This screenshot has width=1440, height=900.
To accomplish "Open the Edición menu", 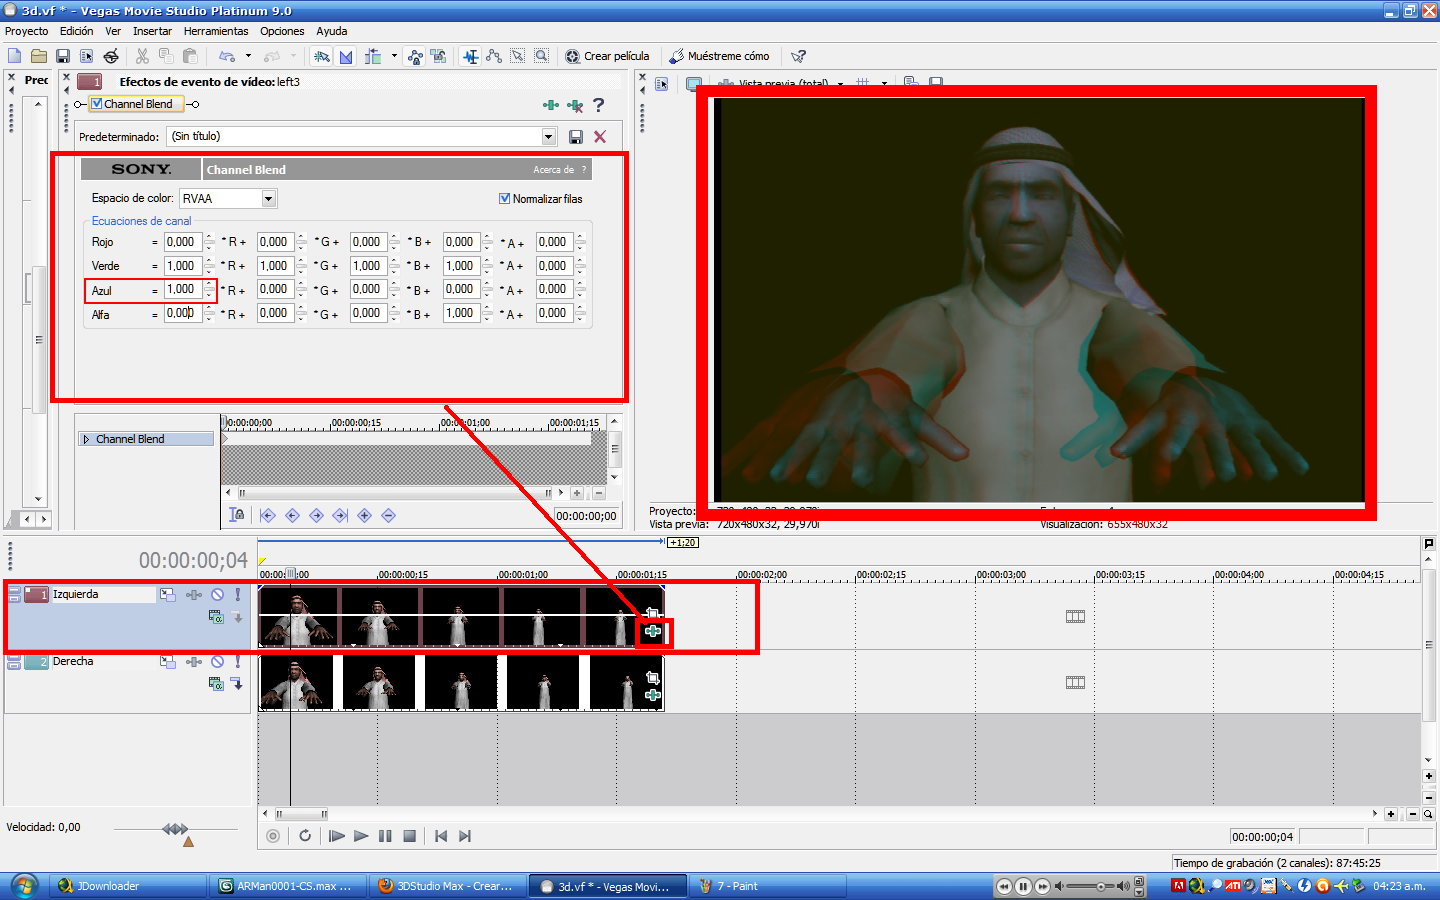I will pos(77,31).
